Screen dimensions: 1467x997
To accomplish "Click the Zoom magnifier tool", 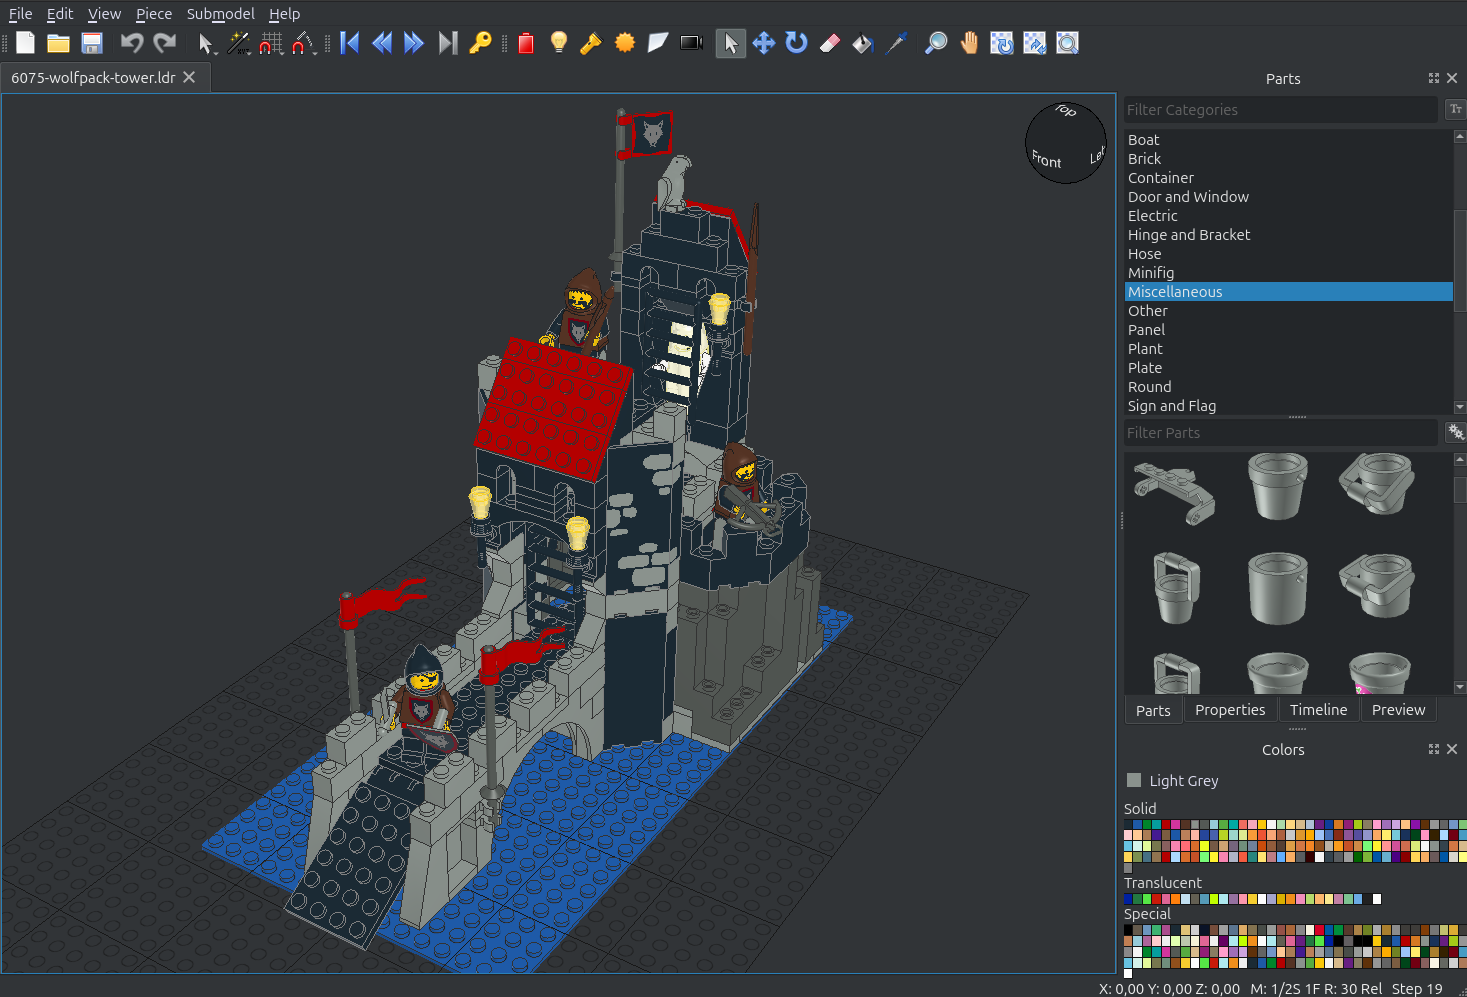I will [x=935, y=43].
